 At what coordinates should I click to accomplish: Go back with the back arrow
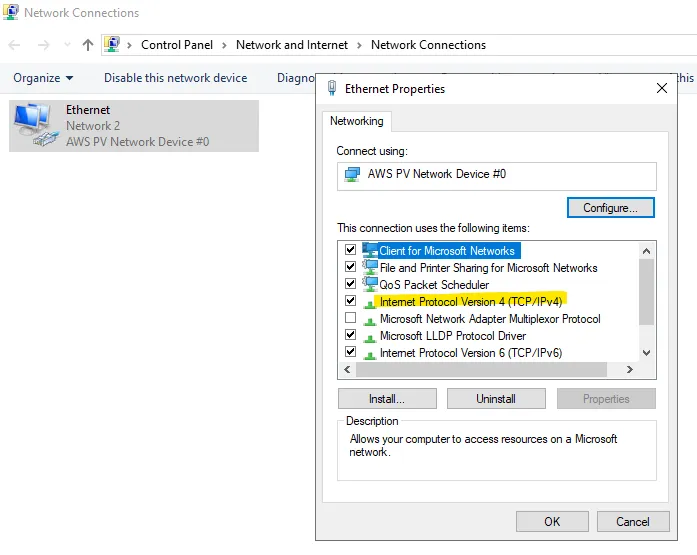click(x=14, y=45)
